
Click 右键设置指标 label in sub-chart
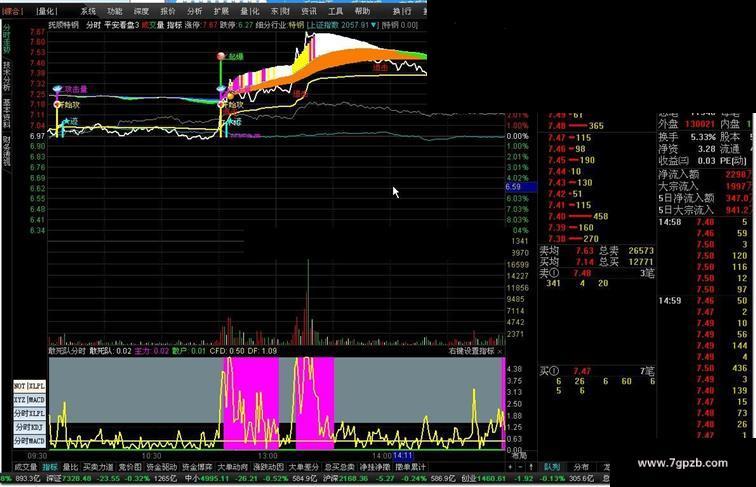tap(471, 351)
